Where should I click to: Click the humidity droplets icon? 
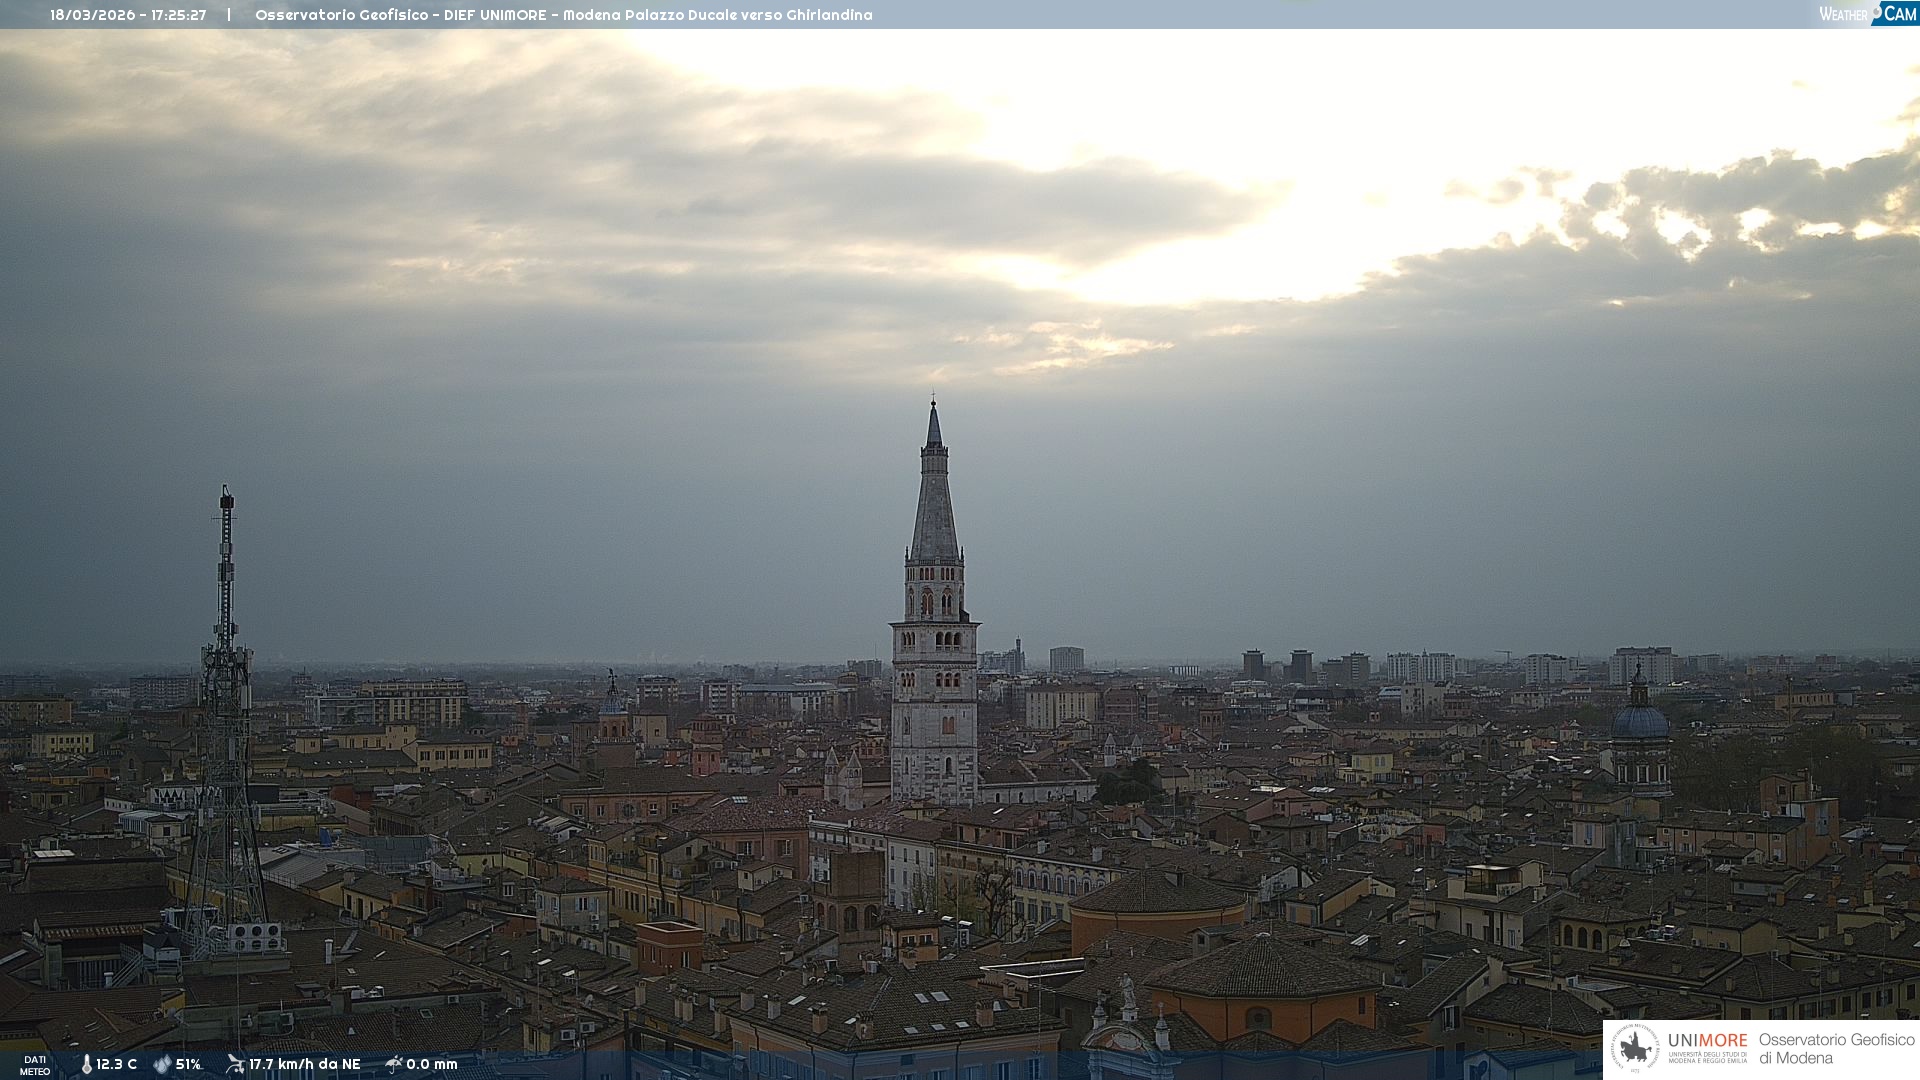tap(162, 1064)
